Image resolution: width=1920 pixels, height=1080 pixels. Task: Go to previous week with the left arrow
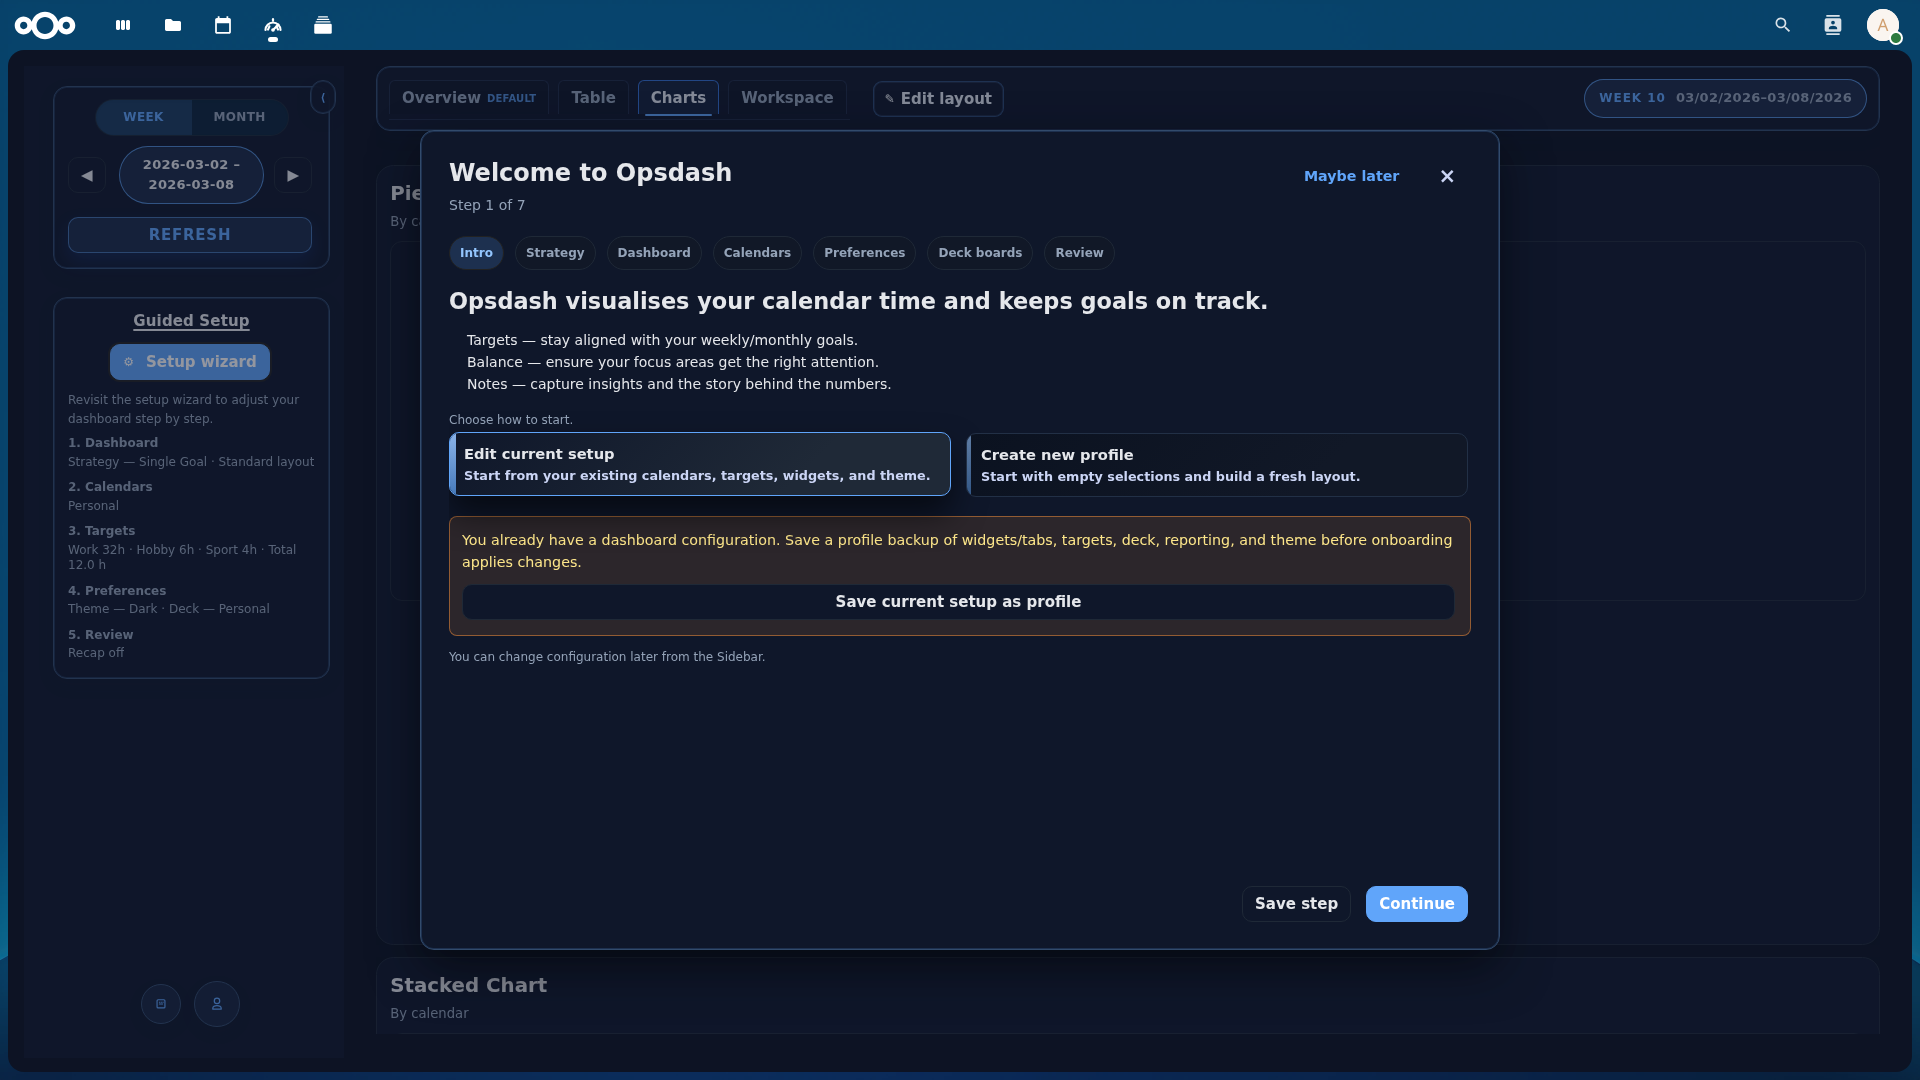88,175
